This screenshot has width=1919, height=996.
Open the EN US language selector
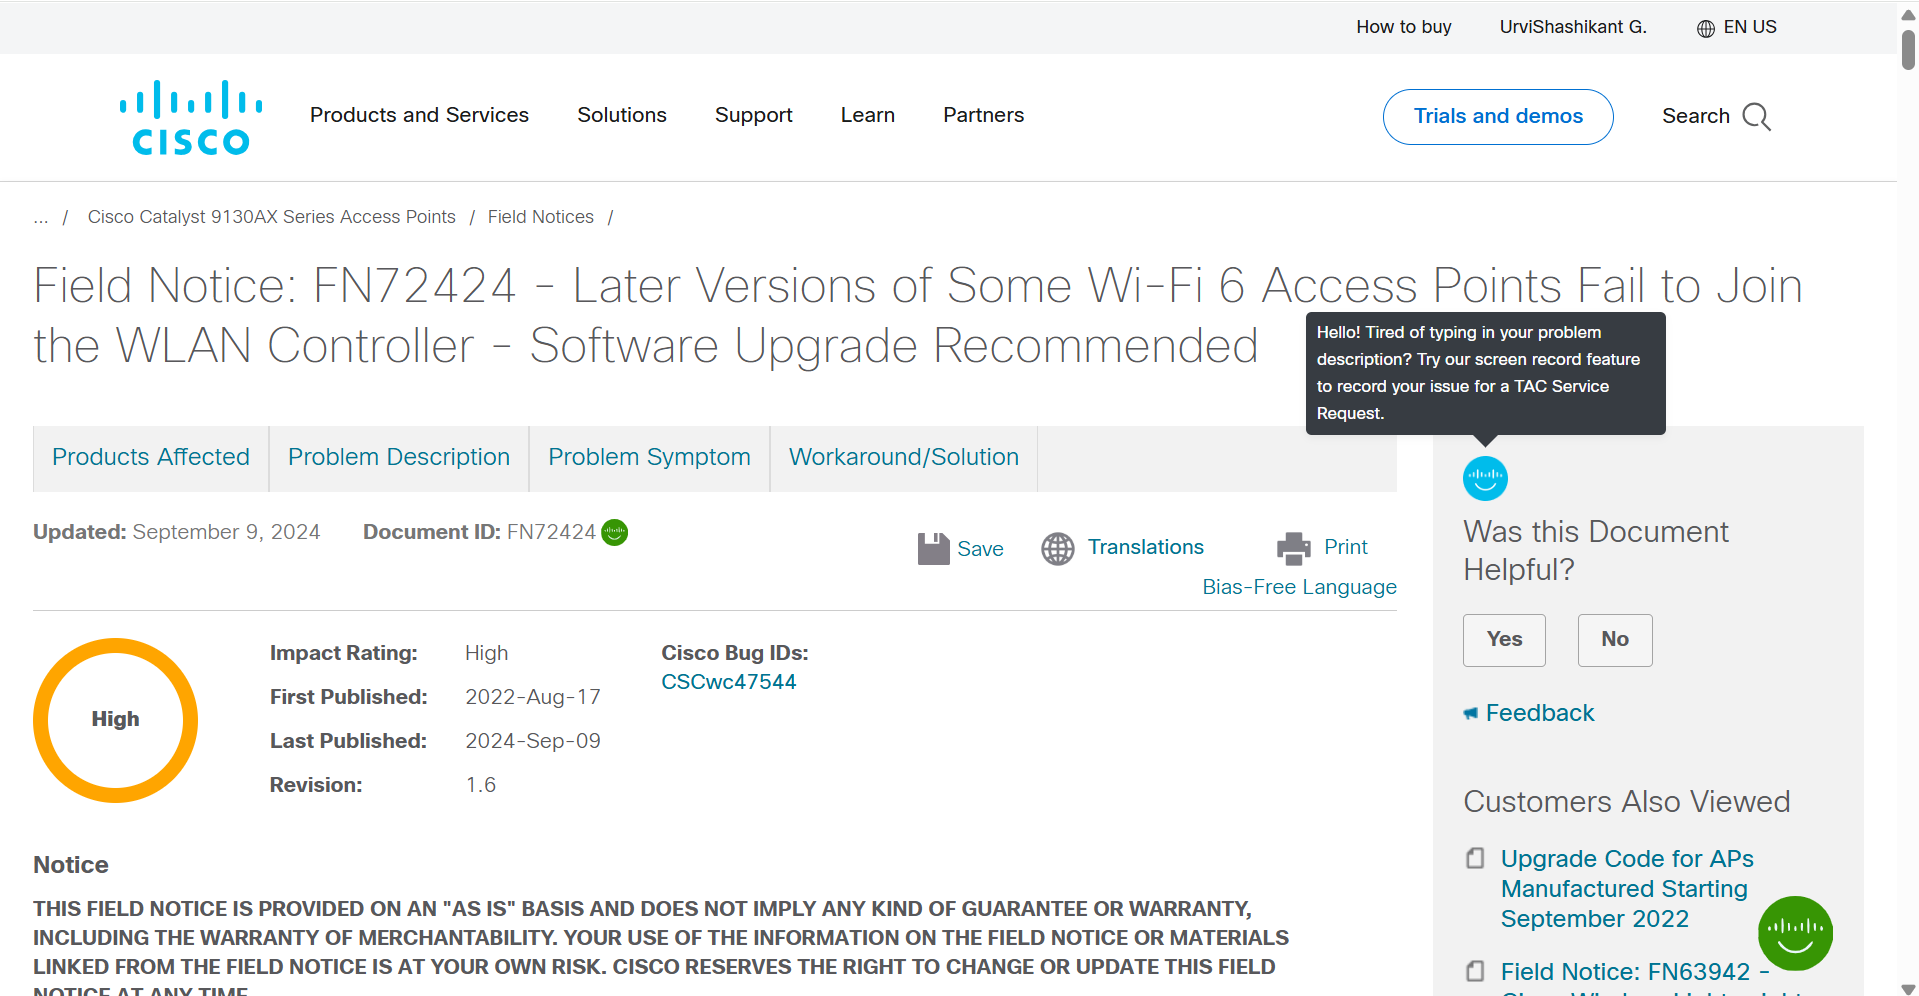(x=1737, y=27)
